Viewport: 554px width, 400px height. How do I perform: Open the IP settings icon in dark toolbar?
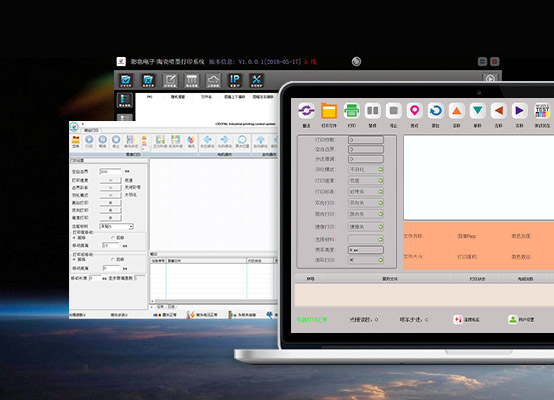point(235,81)
